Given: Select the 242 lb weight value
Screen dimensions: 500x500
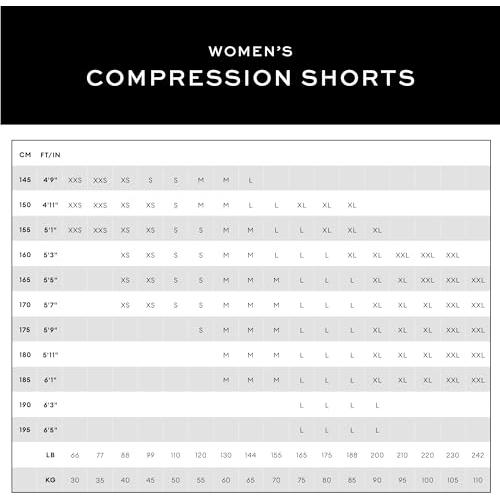Looking at the screenshot, I should (478, 455).
